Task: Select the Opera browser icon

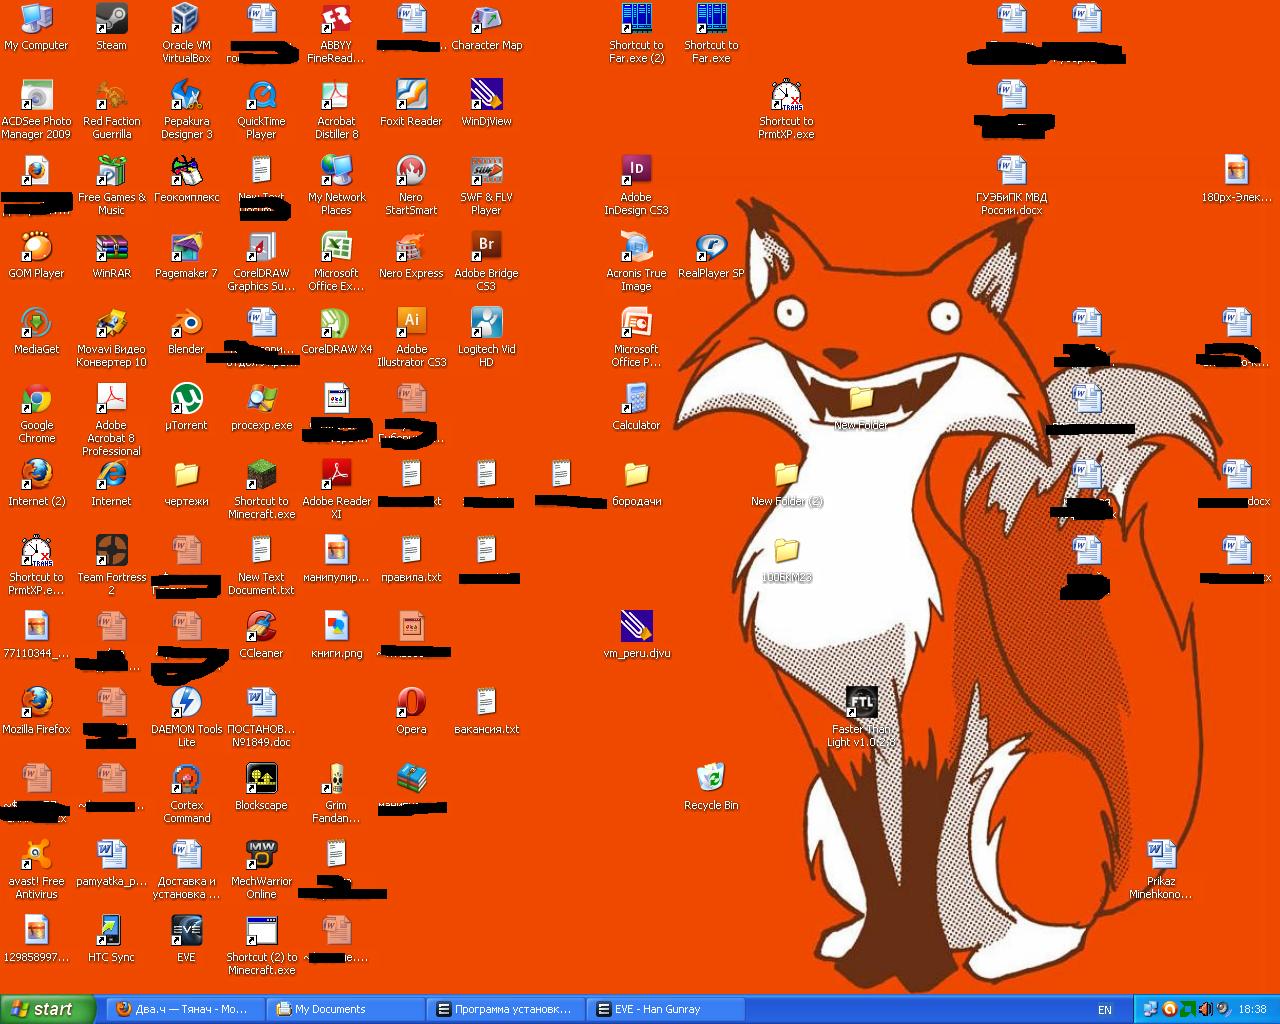Action: (411, 712)
